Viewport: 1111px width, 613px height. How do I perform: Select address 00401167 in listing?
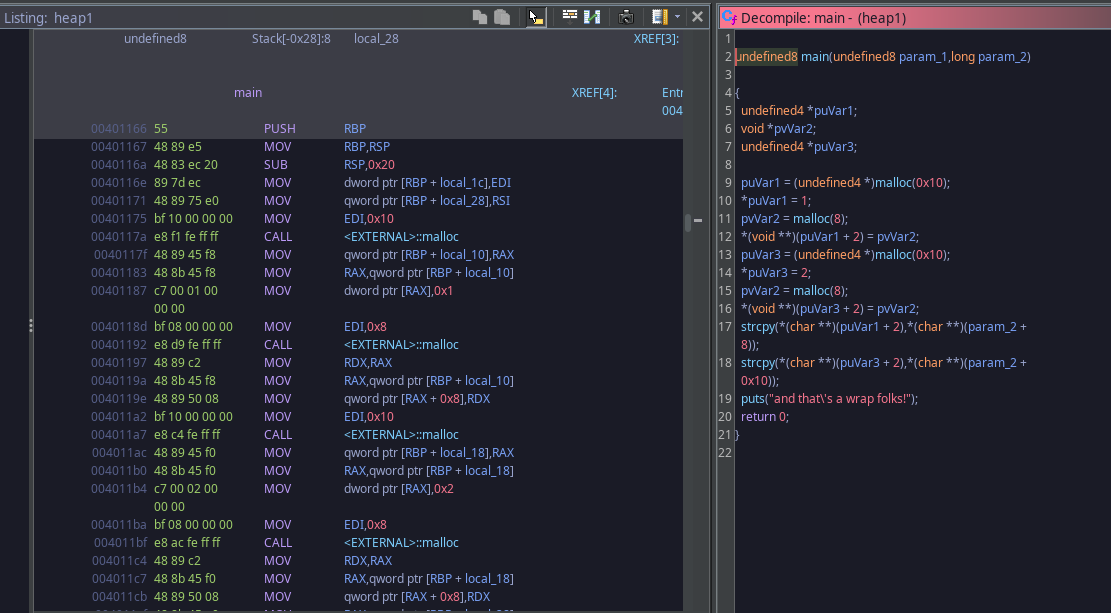tap(118, 147)
